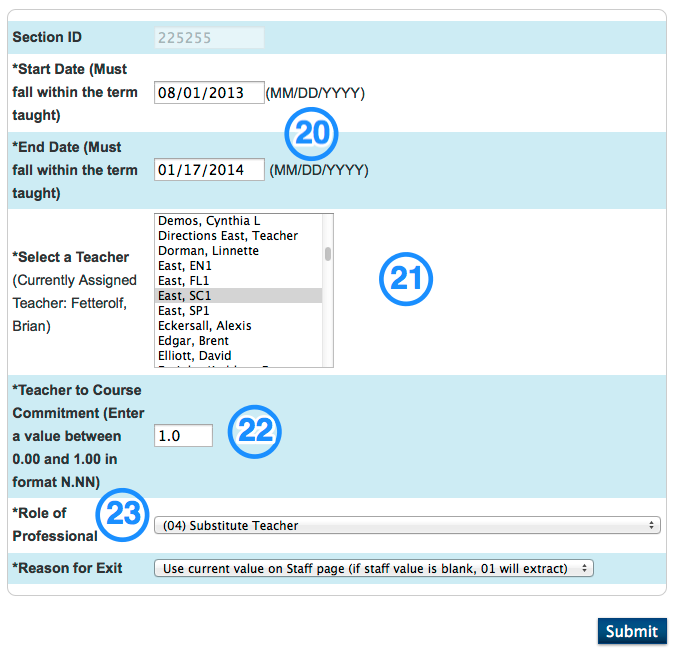Select Directions East, Teacher from list
Image resolution: width=679 pixels, height=653 pixels.
point(228,236)
